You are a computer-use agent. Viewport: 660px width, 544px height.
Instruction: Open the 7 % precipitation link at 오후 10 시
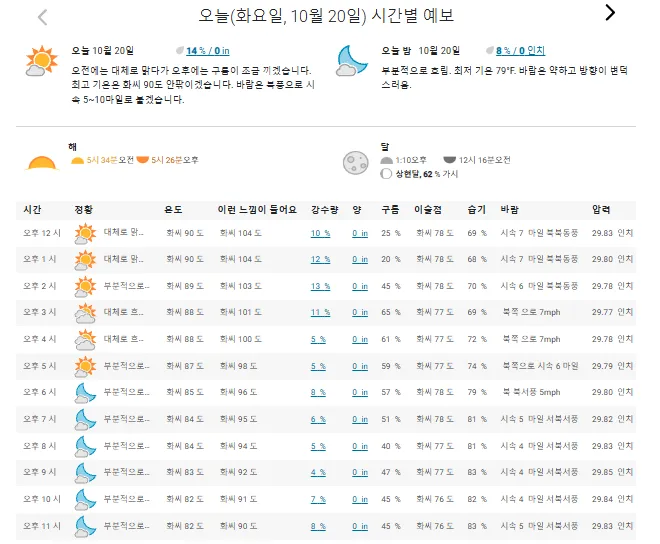click(x=318, y=500)
